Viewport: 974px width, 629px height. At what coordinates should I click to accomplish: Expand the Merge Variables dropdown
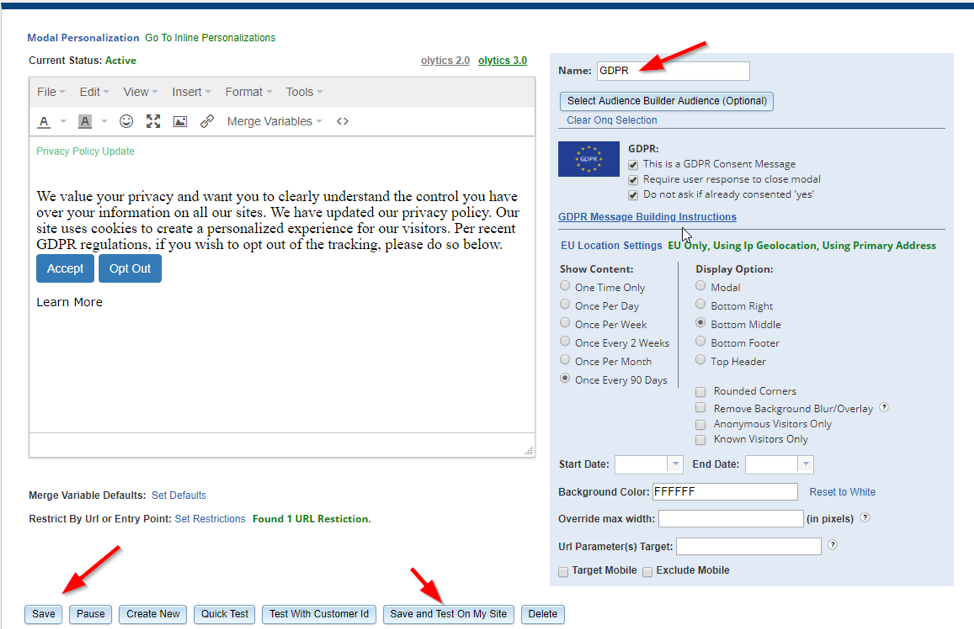click(274, 121)
